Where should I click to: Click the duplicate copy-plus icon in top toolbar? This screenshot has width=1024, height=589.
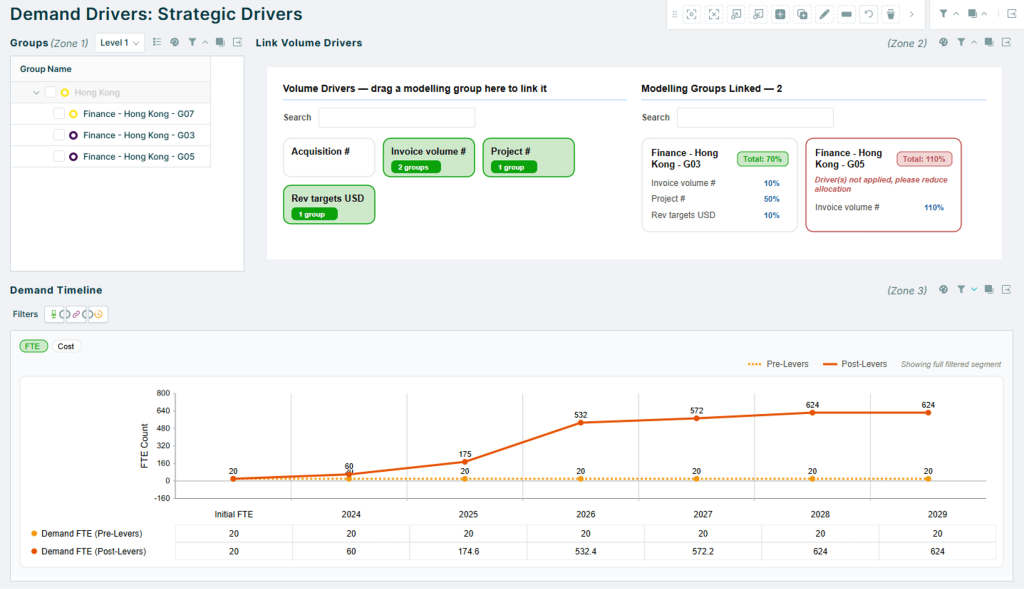click(803, 14)
